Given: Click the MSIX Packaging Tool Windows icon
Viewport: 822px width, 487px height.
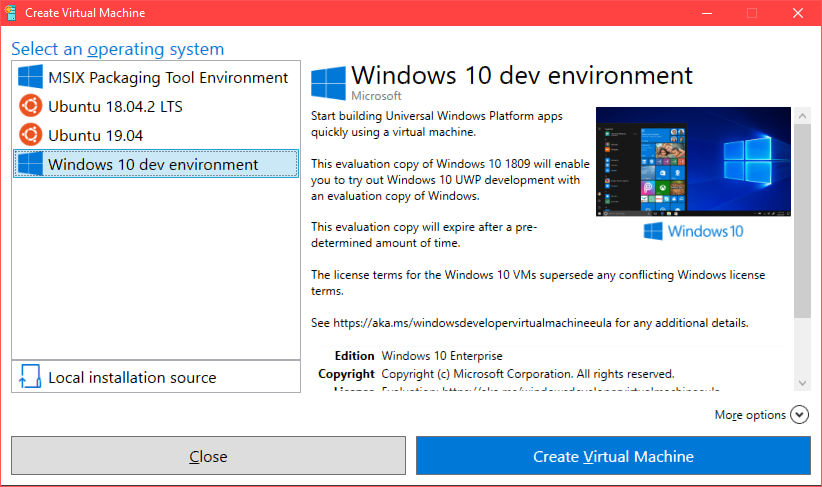Looking at the screenshot, I should click(31, 78).
